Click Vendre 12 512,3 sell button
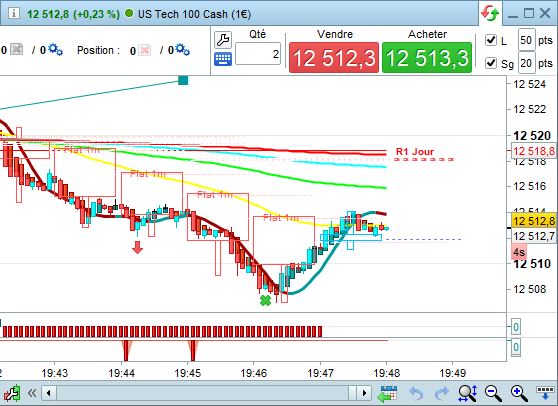 tap(334, 57)
